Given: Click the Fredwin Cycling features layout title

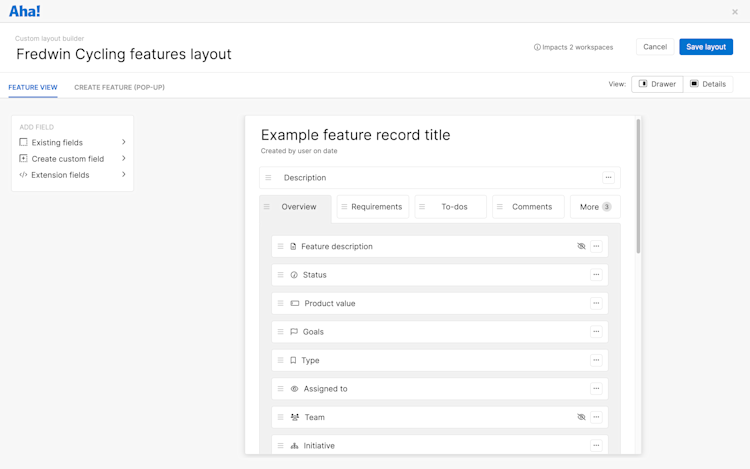Looking at the screenshot, I should [x=123, y=54].
